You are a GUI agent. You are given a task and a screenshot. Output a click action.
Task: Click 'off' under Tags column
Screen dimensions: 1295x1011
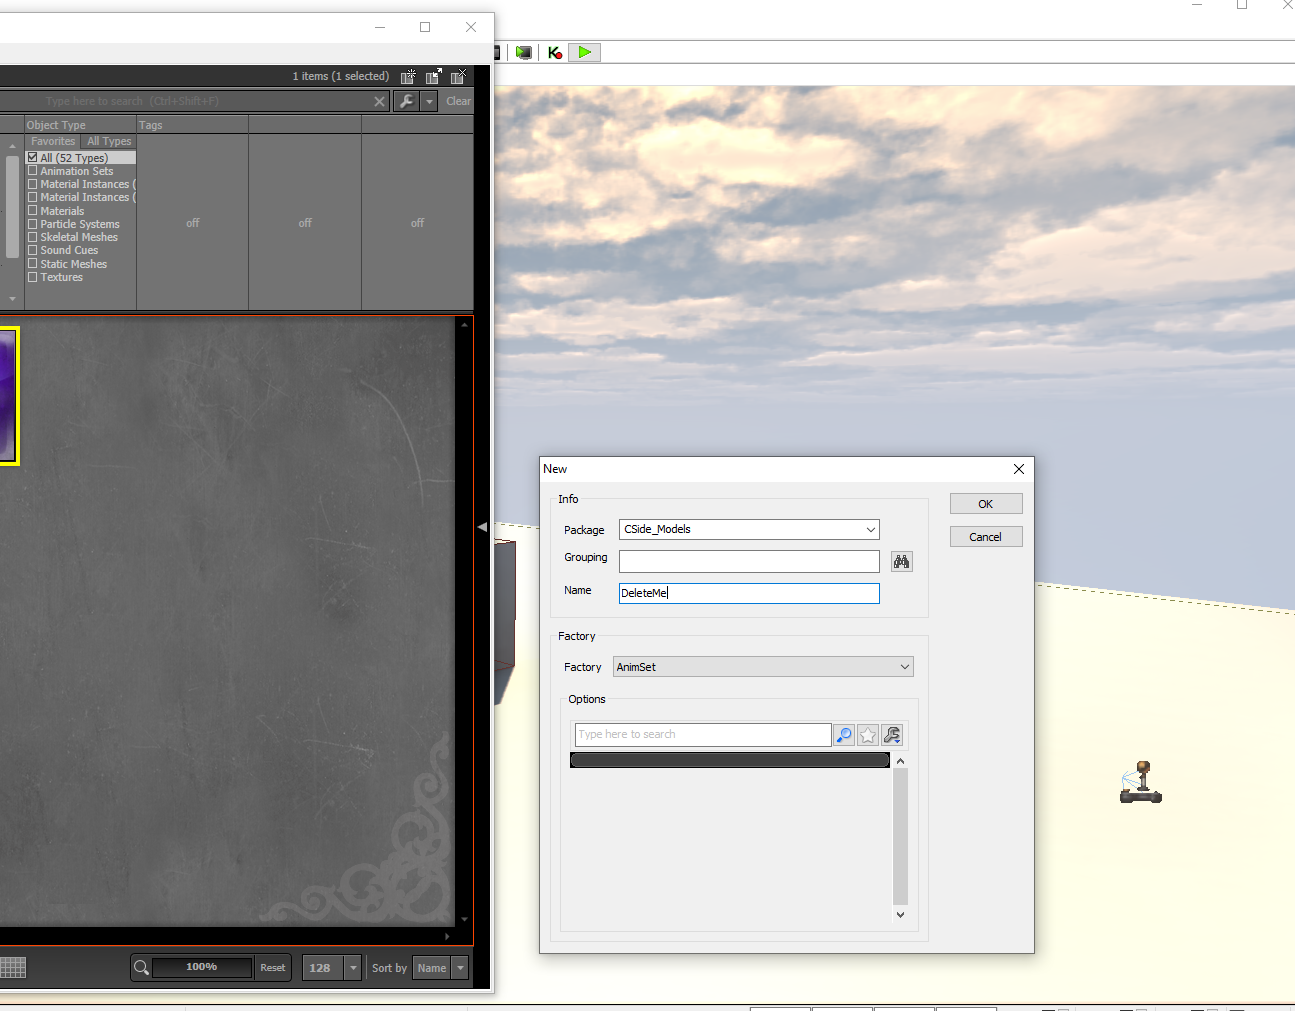click(193, 223)
